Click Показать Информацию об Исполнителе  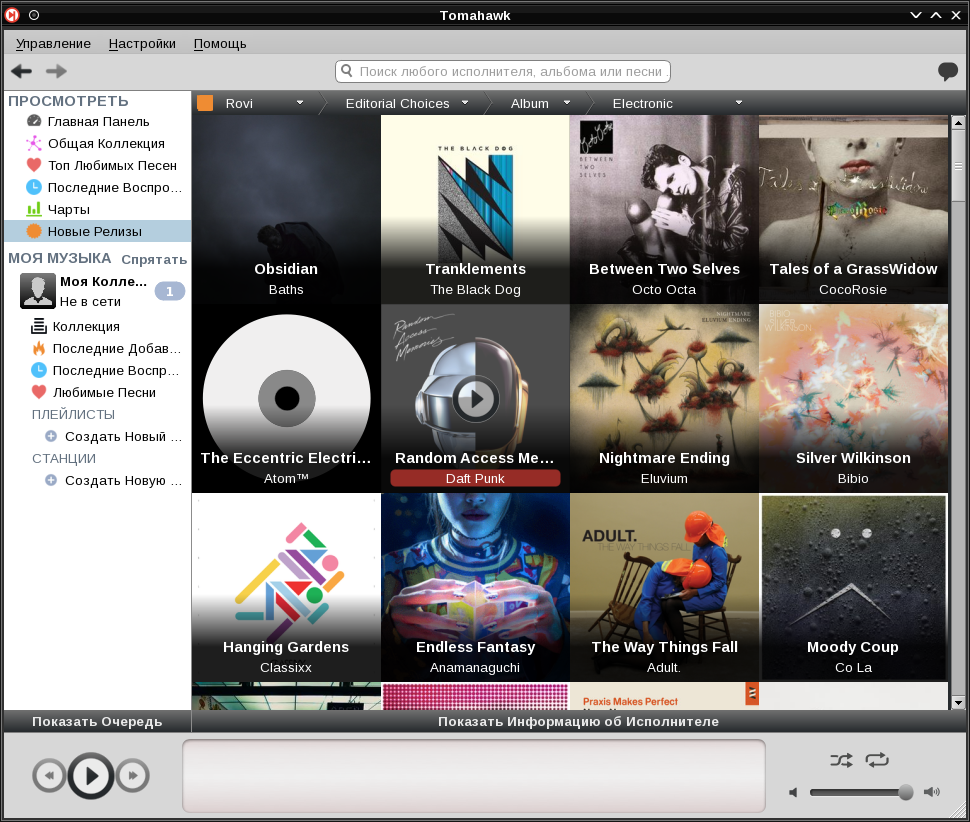(x=578, y=721)
